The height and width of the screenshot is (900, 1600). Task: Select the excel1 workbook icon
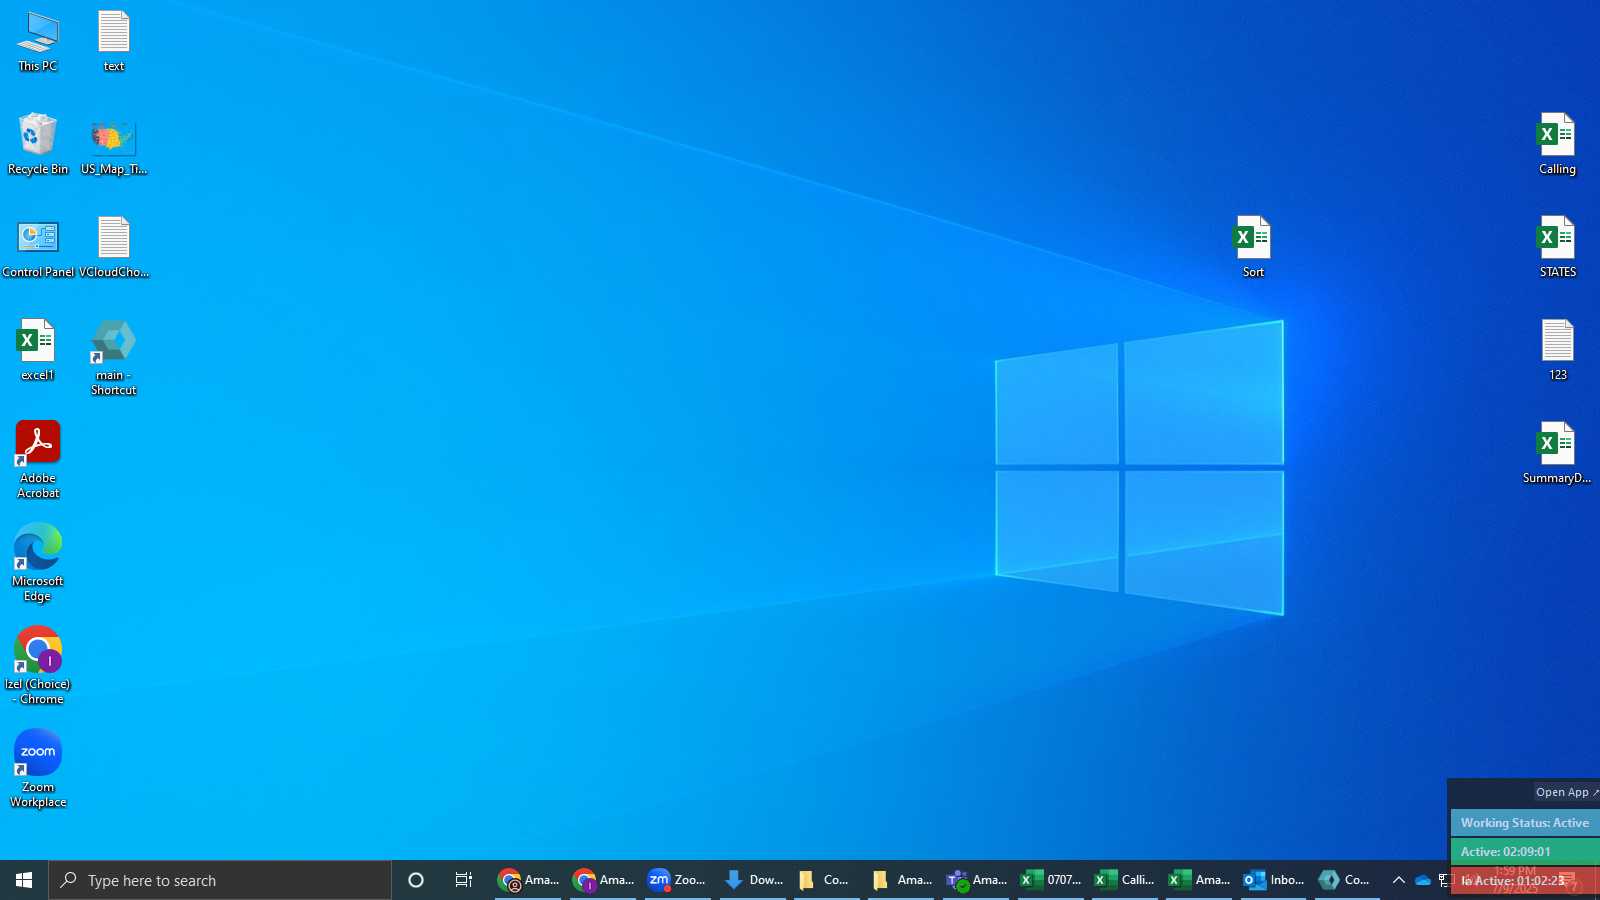38,351
